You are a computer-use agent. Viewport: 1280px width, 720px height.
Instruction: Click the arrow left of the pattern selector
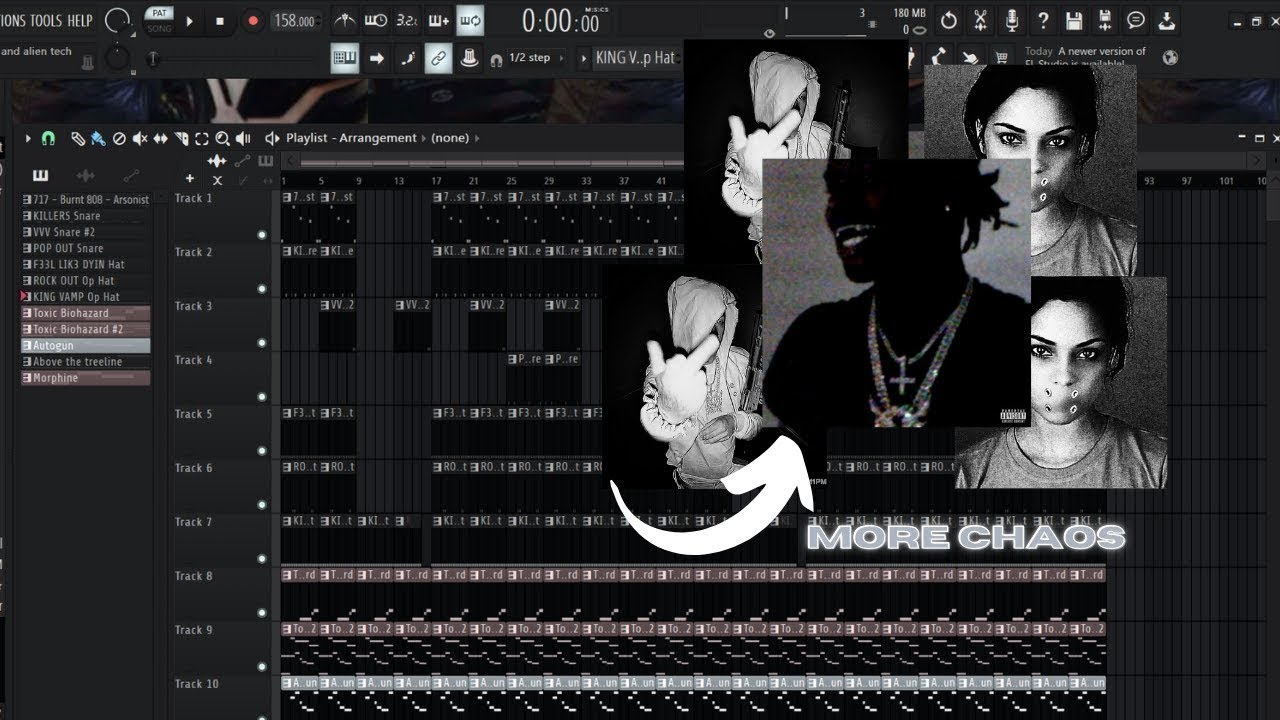(584, 58)
